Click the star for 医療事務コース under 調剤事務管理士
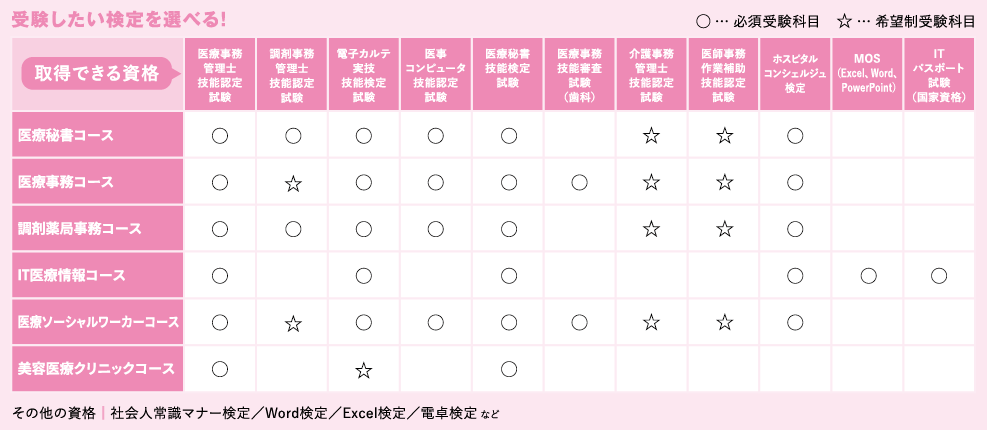987x430 pixels. [x=292, y=183]
